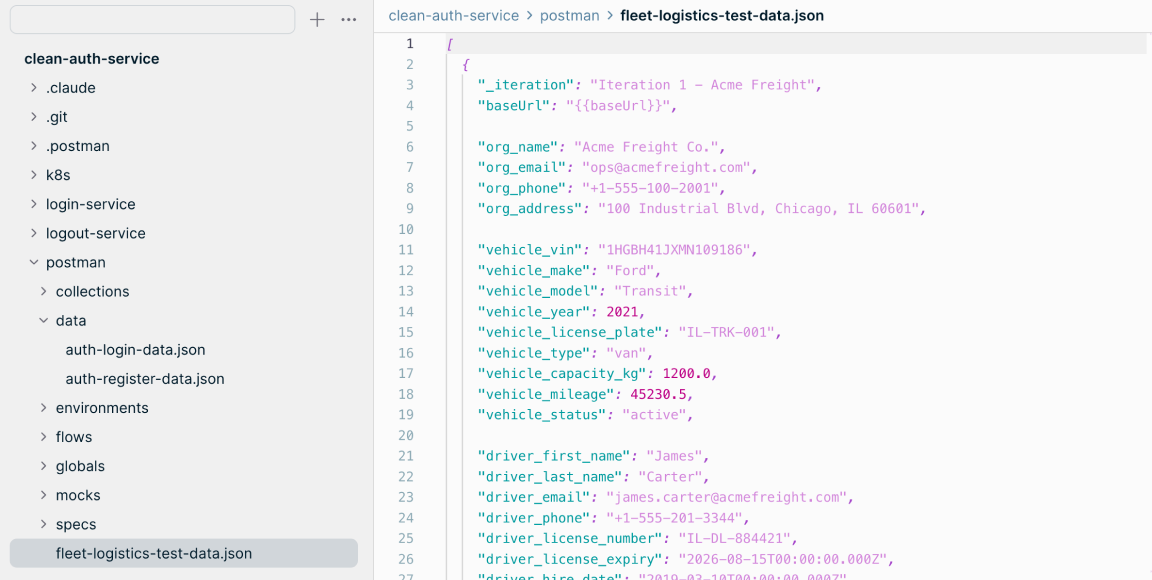Expand the collections folder chevron
The height and width of the screenshot is (580, 1152).
coord(44,292)
